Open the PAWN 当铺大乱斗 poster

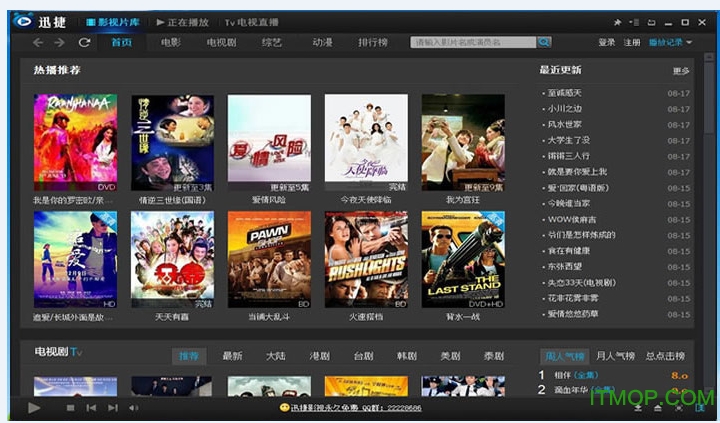pos(269,259)
